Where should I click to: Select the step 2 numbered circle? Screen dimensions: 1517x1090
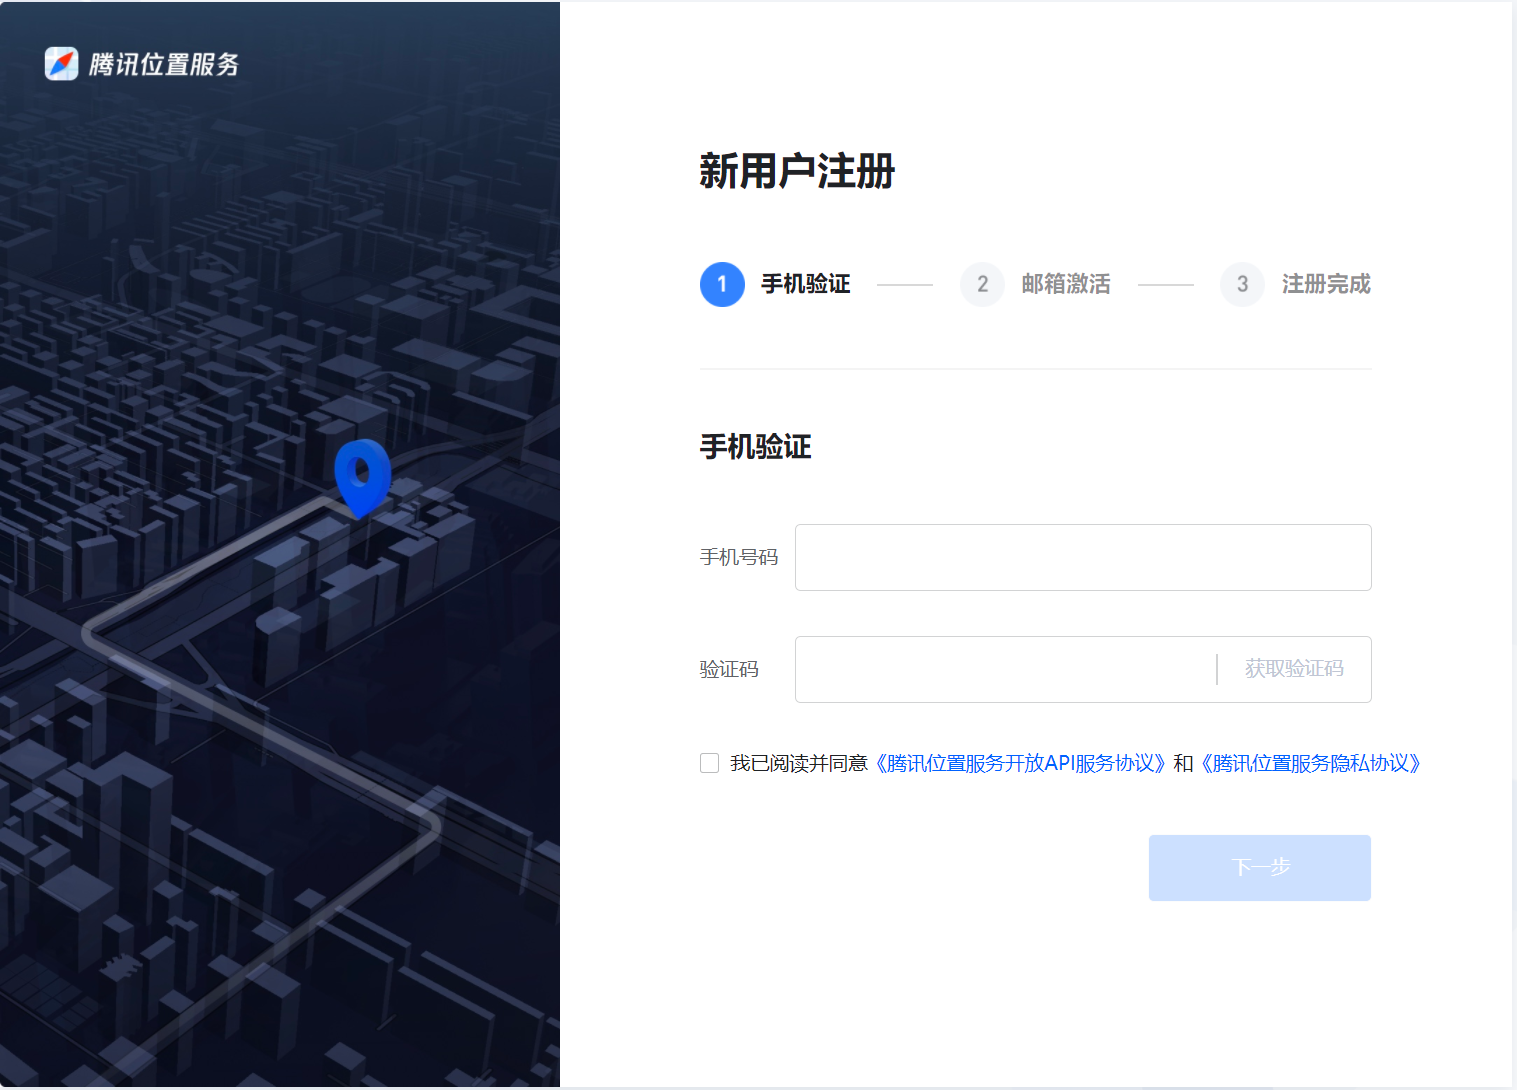(x=982, y=285)
